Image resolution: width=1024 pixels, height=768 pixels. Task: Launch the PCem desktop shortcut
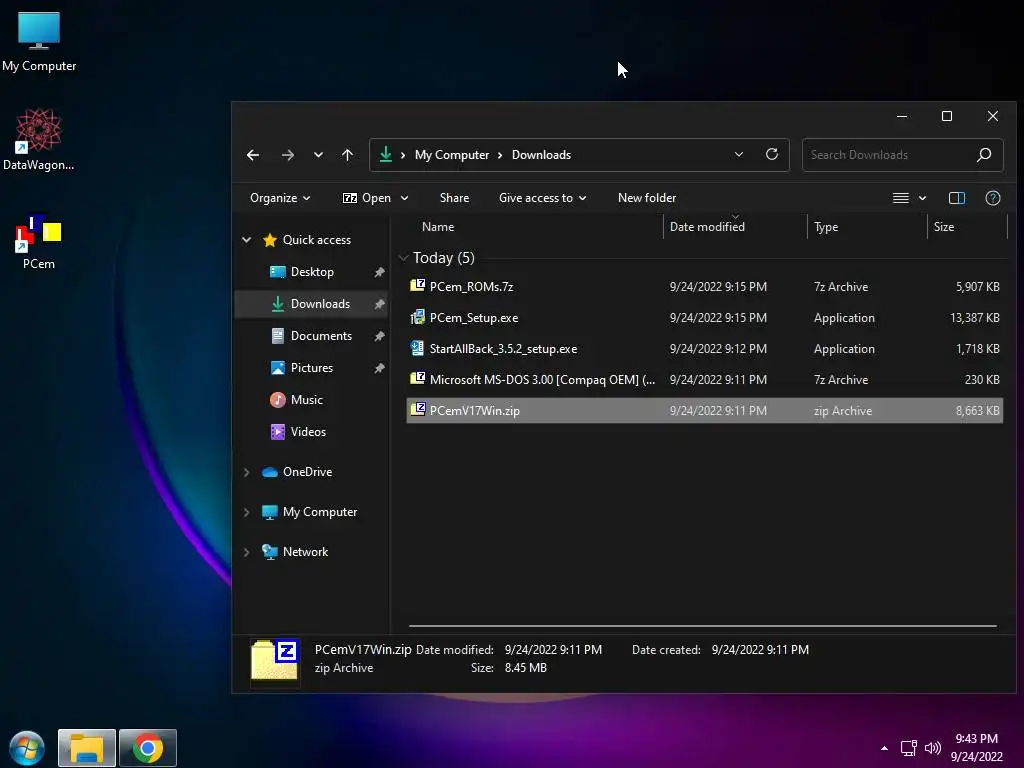click(39, 240)
